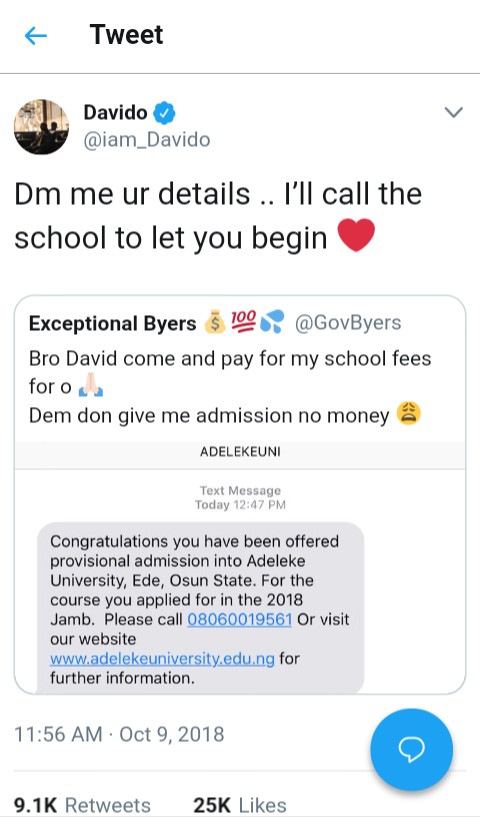Screen dimensions: 480x817
Task: Tap the floating reply bubble button
Action: 411,749
